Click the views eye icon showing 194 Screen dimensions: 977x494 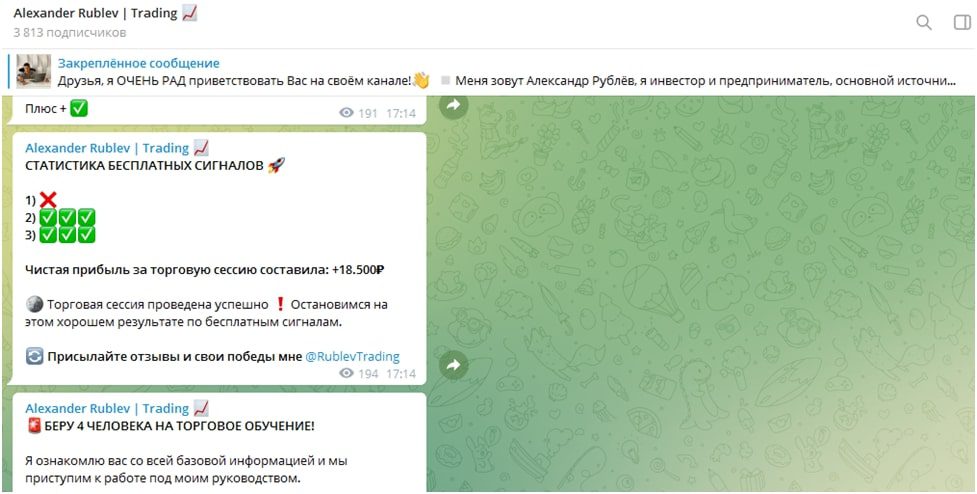(346, 374)
